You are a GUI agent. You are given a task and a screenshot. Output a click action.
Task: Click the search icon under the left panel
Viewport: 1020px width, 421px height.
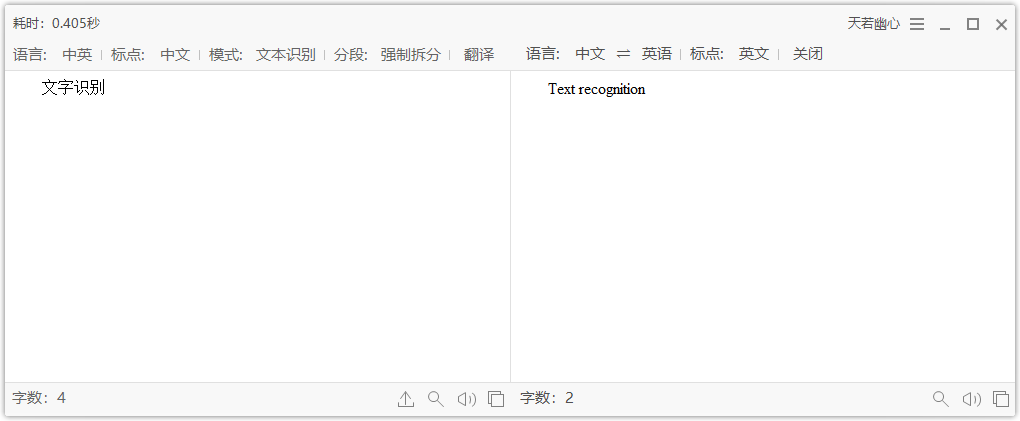click(435, 399)
